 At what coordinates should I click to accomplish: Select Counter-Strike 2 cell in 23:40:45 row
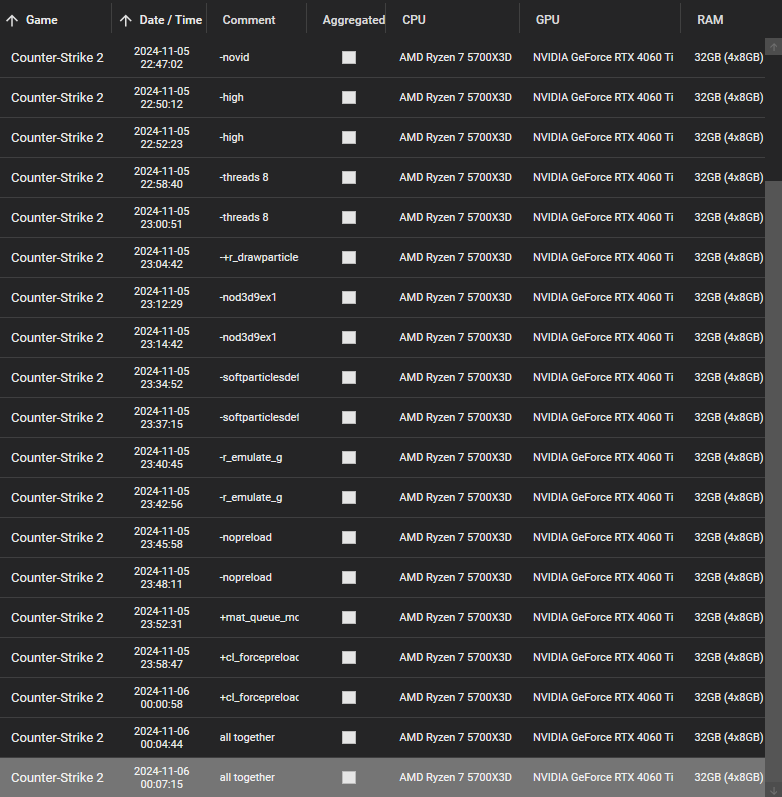tap(57, 458)
